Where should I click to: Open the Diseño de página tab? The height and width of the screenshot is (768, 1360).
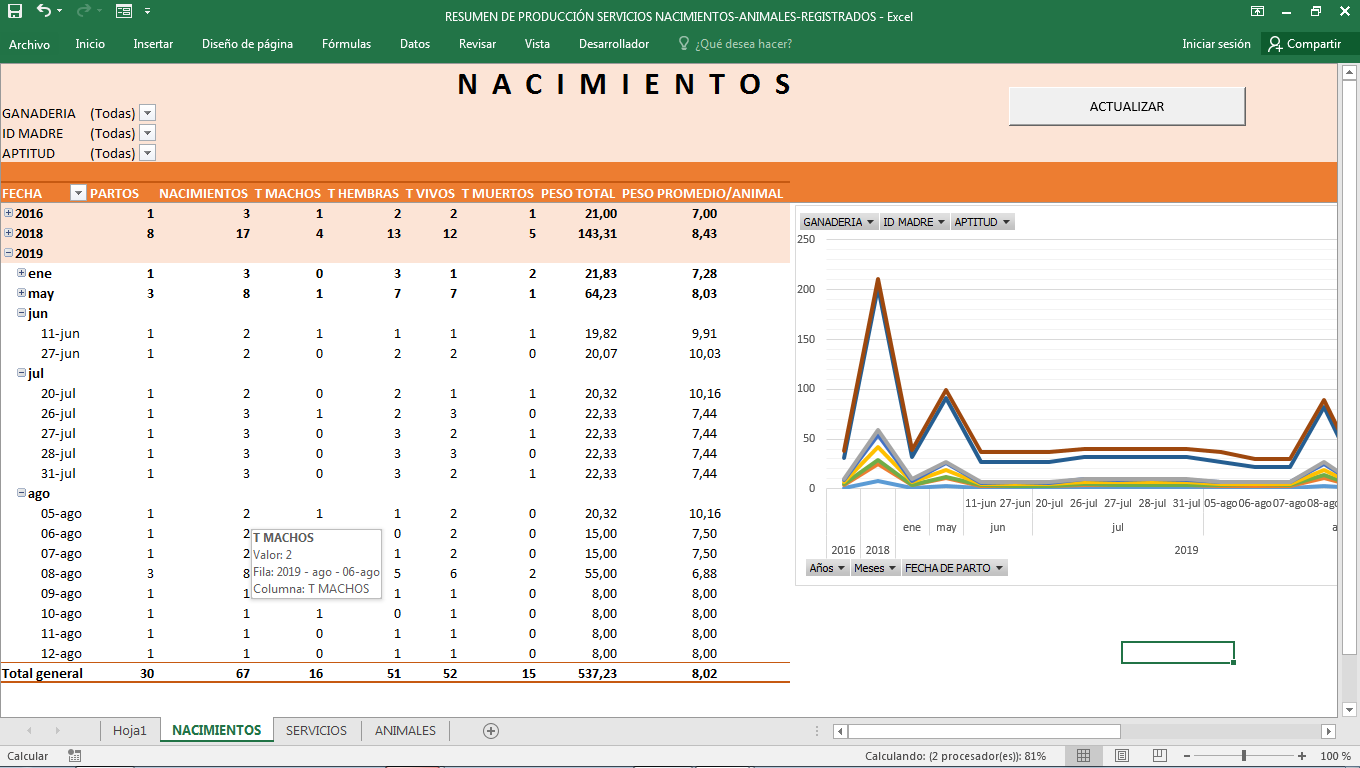pyautogui.click(x=247, y=44)
